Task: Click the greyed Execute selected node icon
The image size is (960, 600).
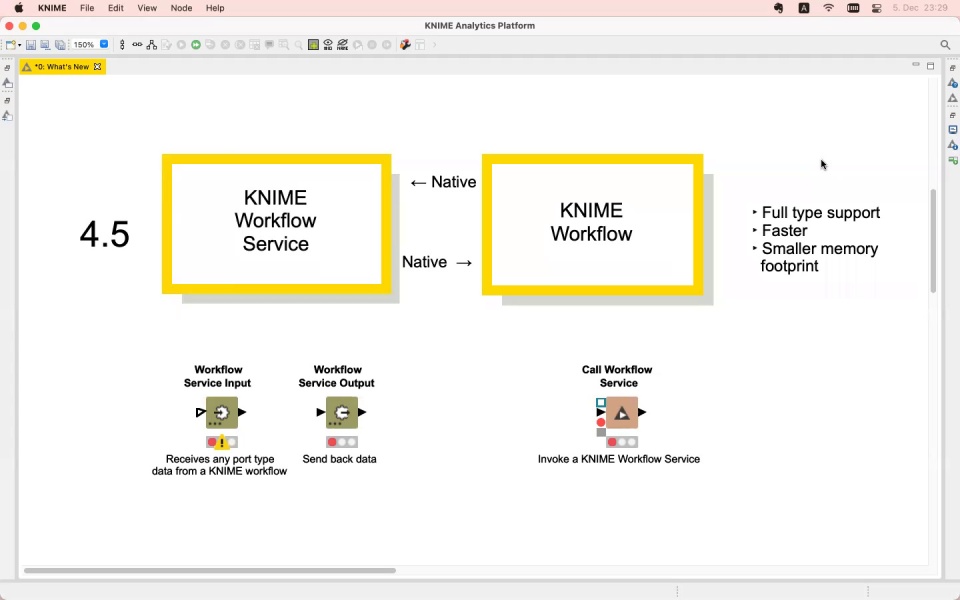Action: pos(181,45)
